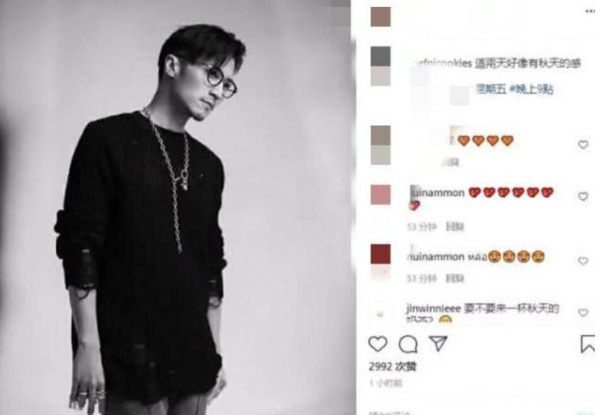Like the red hearts comment by uinammon
This screenshot has height=415, width=606.
[583, 196]
